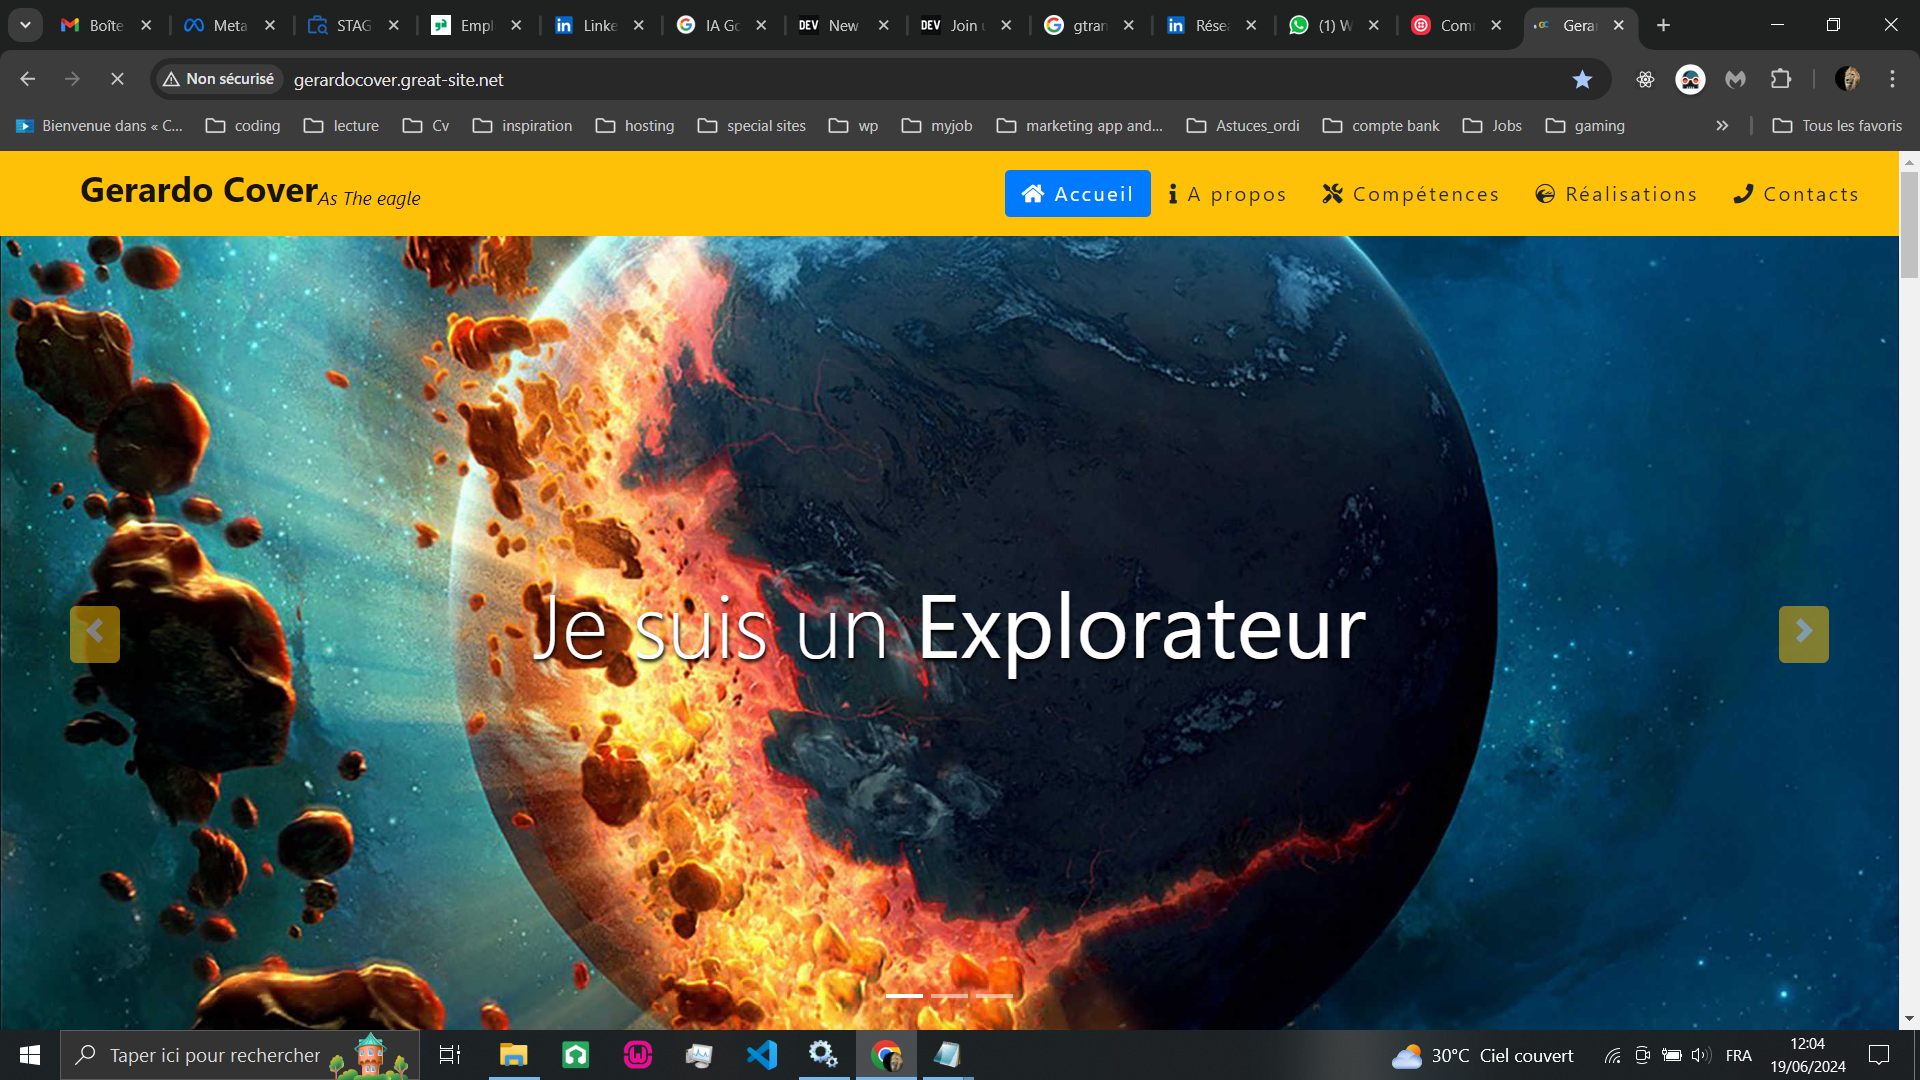
Task: Show hidden bookmarks with the double chevron
Action: tap(1722, 126)
